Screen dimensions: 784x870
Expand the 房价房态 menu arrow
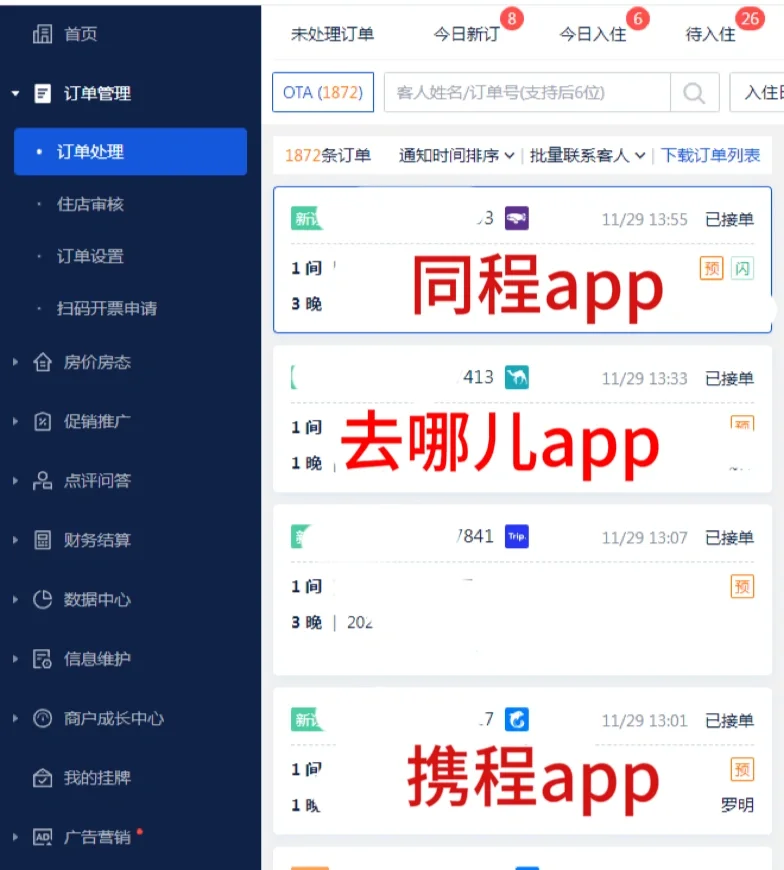point(16,362)
